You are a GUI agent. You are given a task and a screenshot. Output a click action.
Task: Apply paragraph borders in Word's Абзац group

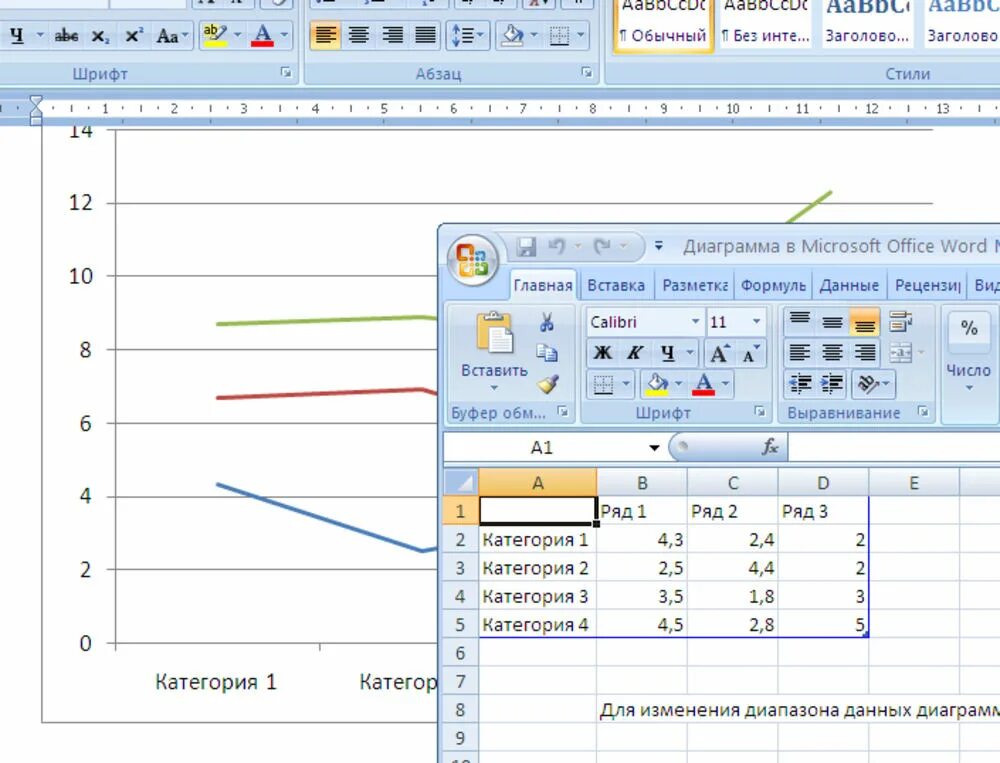click(x=559, y=36)
